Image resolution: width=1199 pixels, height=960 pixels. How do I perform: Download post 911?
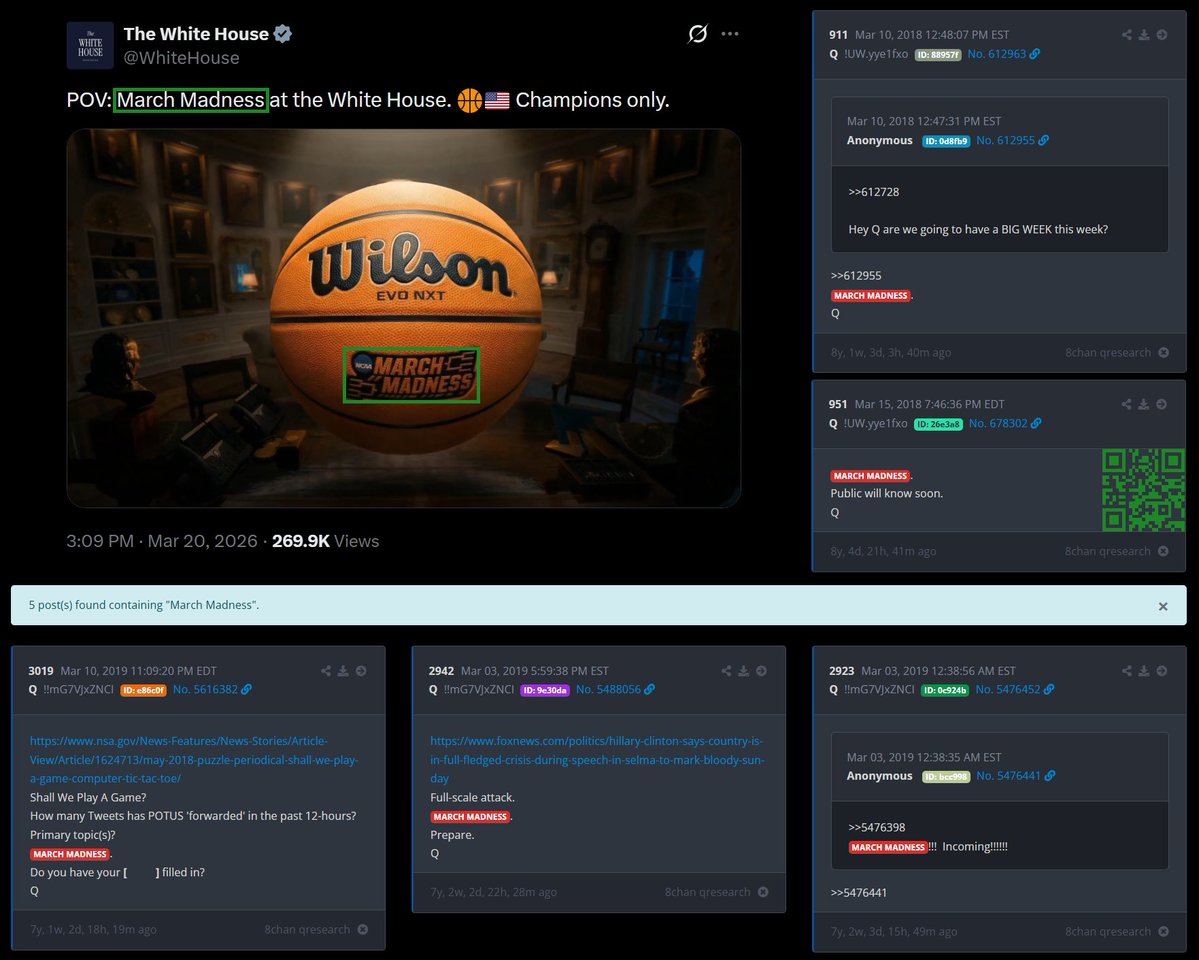1144,34
